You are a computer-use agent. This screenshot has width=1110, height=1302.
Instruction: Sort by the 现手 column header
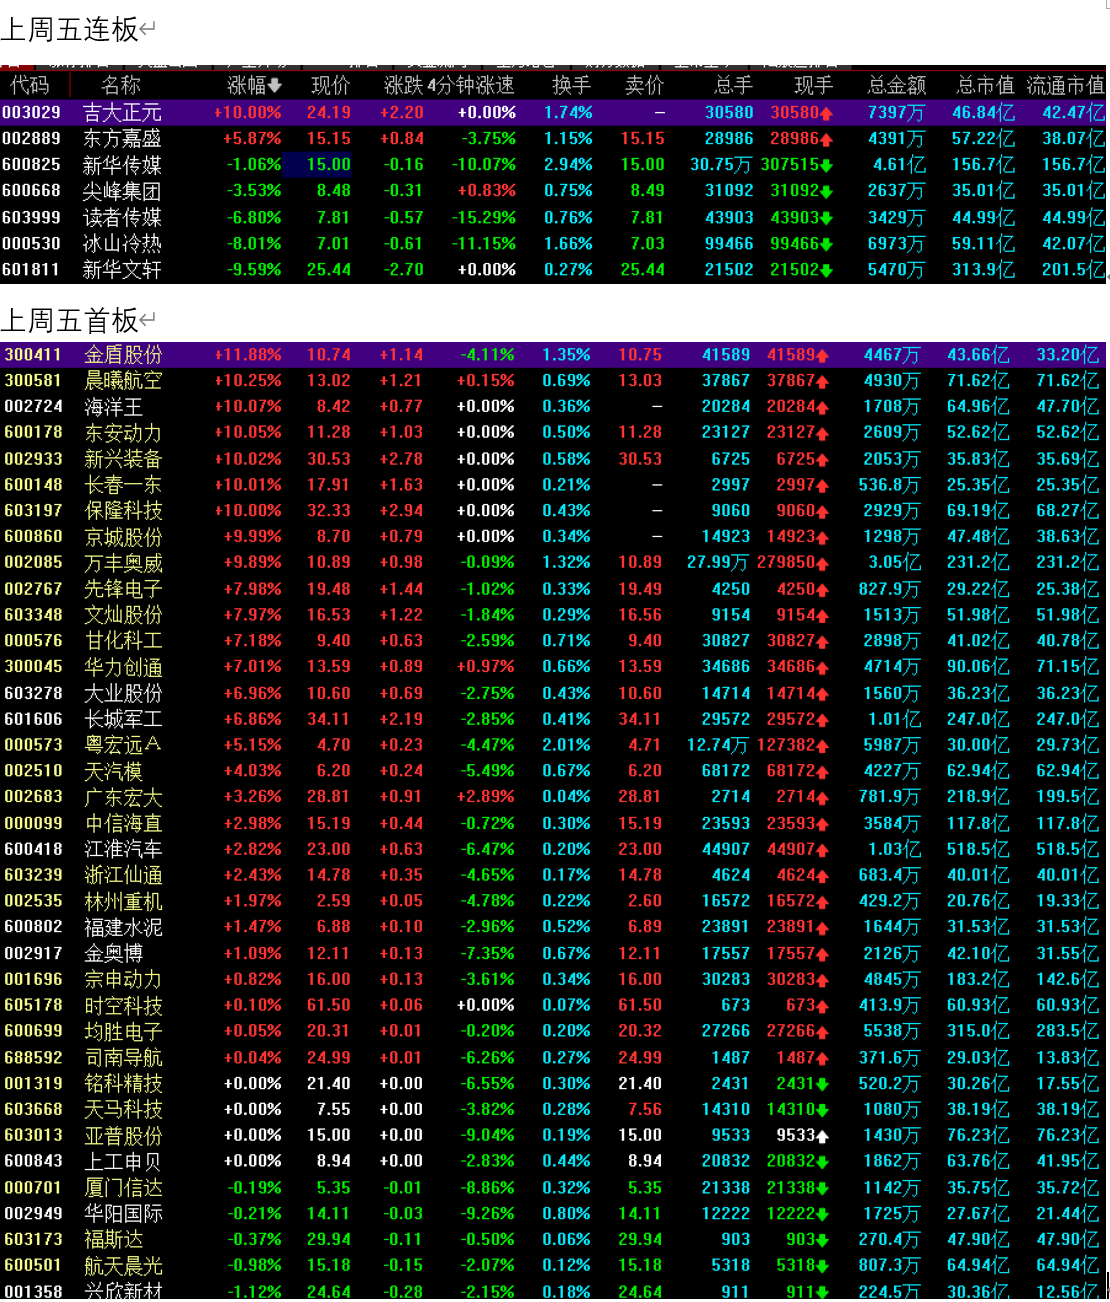pyautogui.click(x=814, y=85)
